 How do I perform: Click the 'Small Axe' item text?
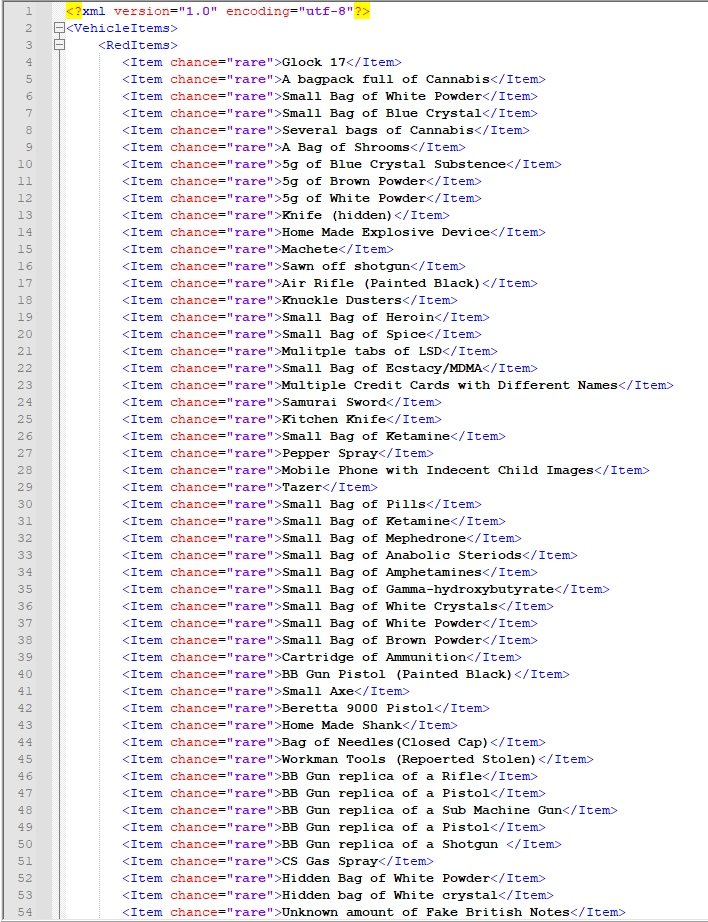tap(318, 691)
